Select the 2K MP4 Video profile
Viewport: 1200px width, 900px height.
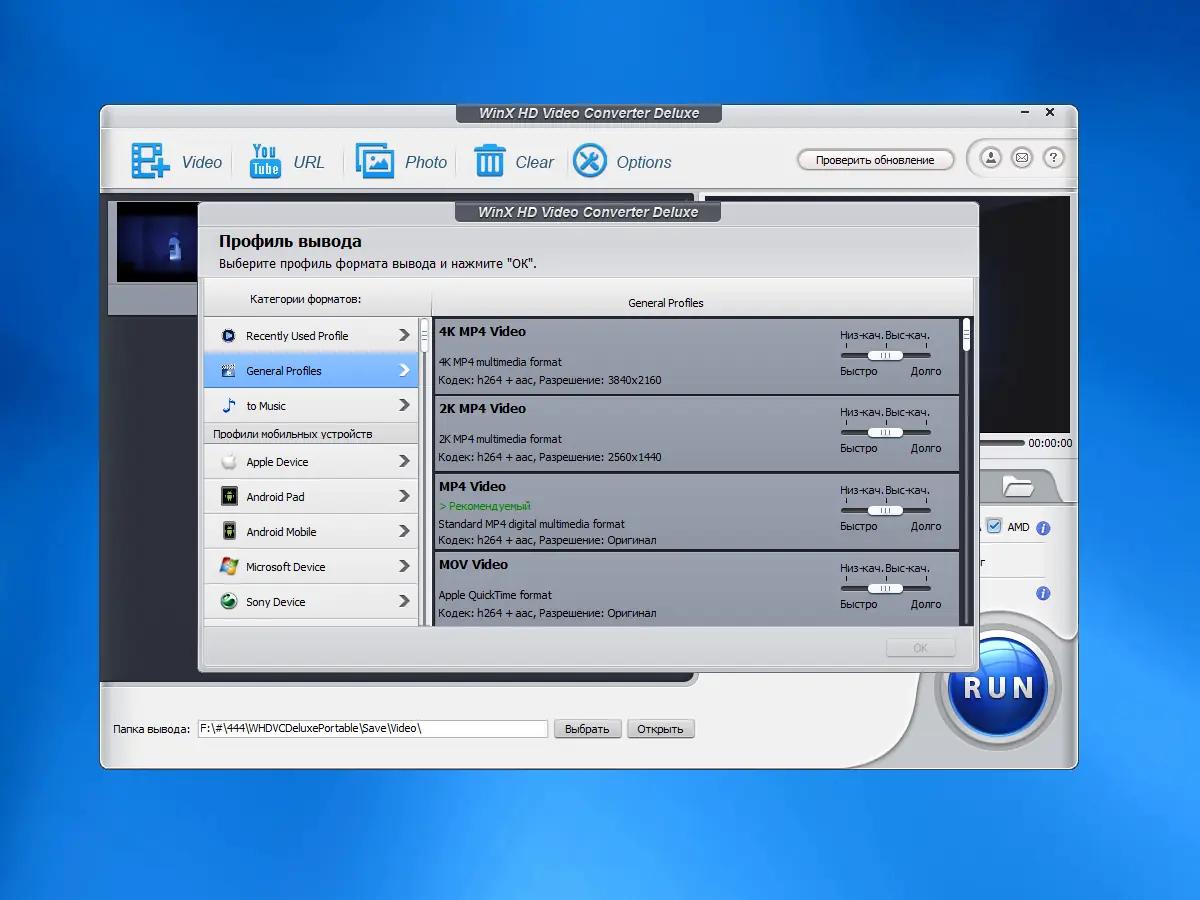[x=696, y=434]
